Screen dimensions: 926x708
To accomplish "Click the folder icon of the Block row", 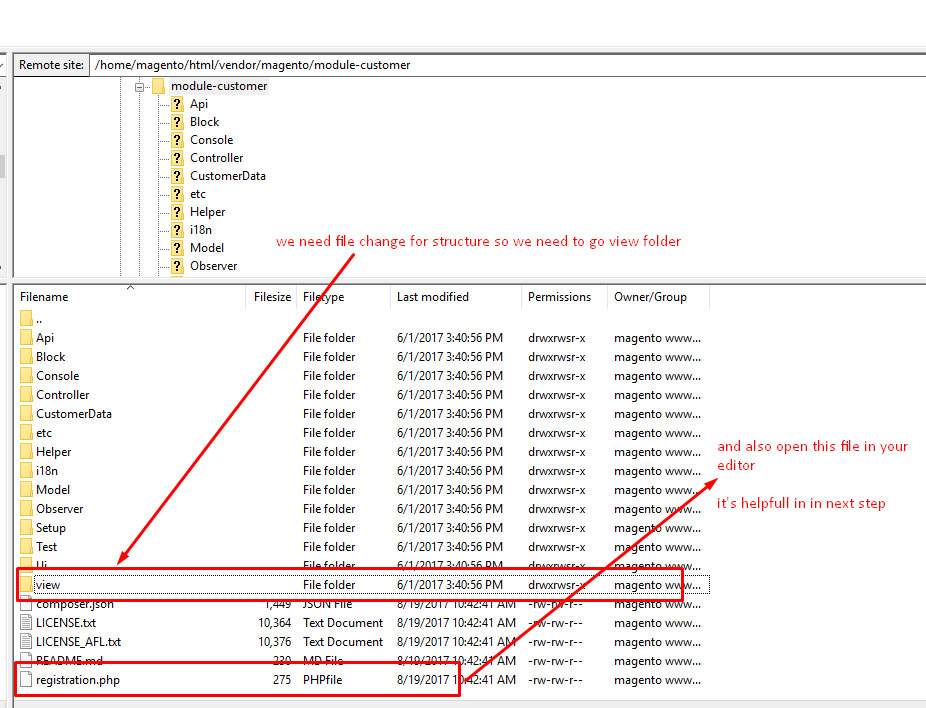I will click(26, 357).
